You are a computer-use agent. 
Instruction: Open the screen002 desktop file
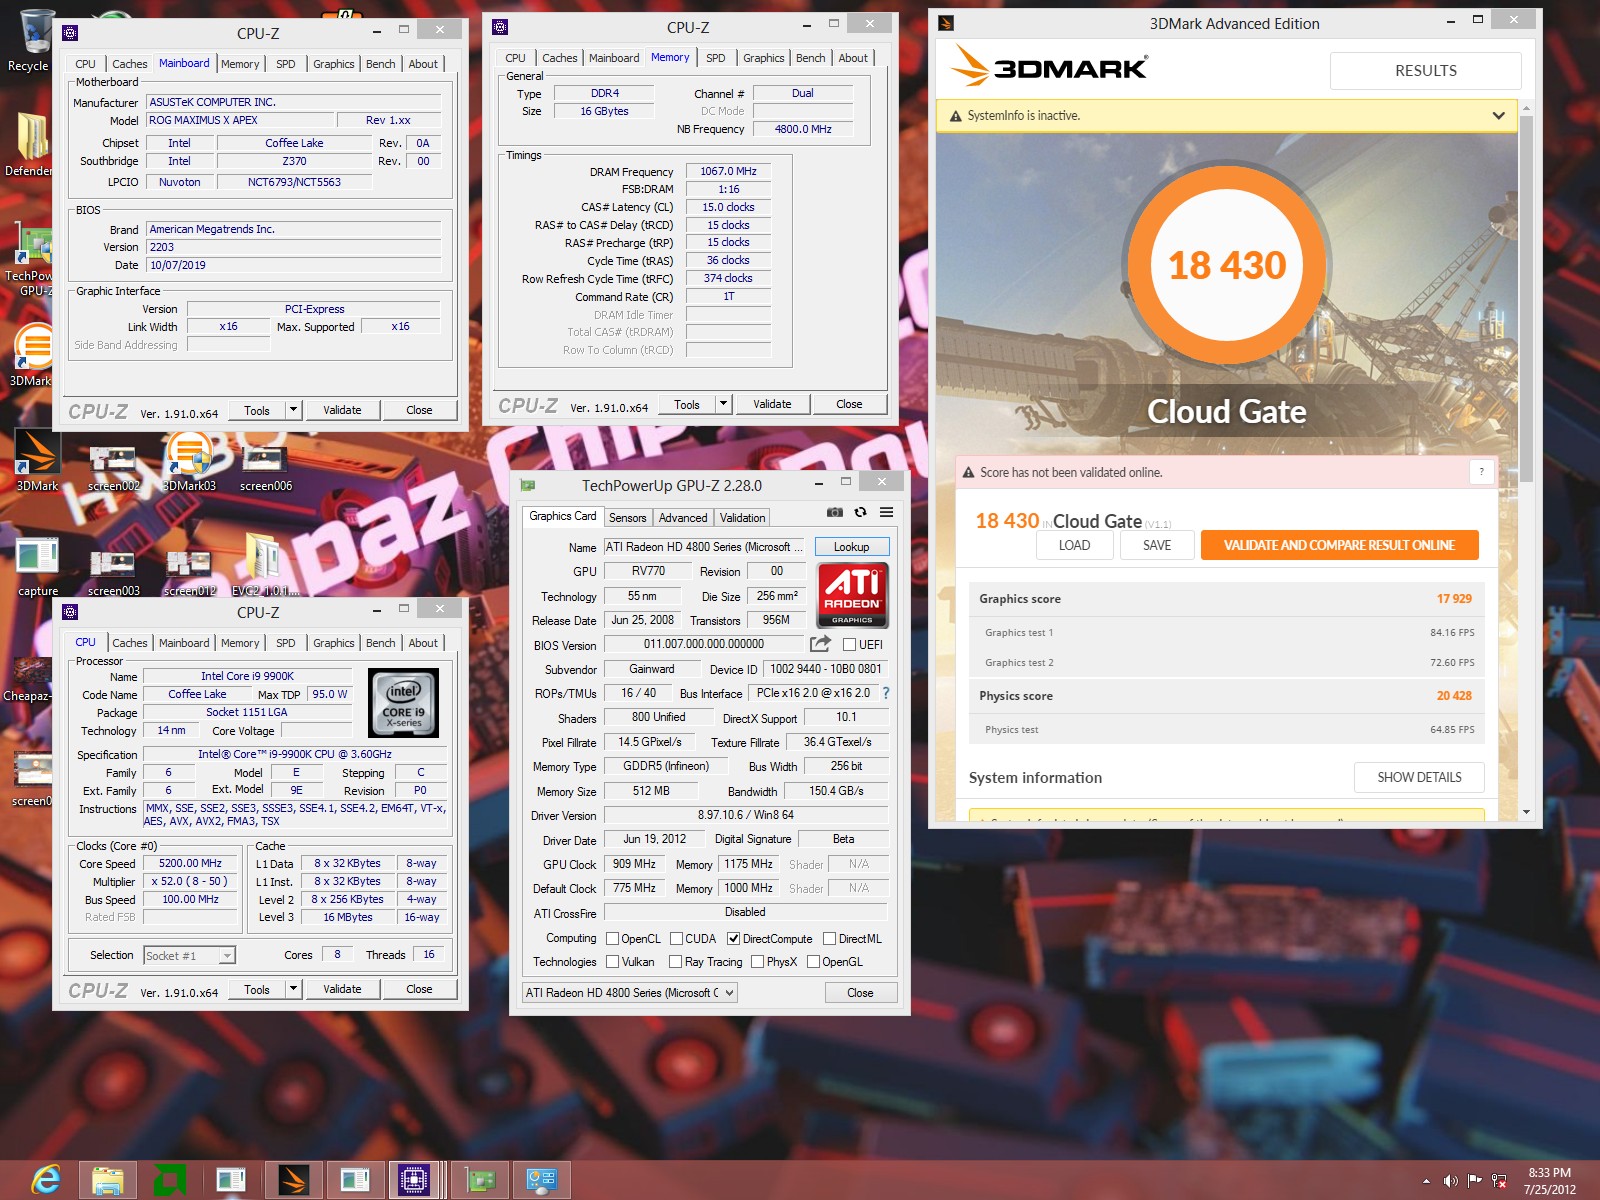click(x=113, y=465)
